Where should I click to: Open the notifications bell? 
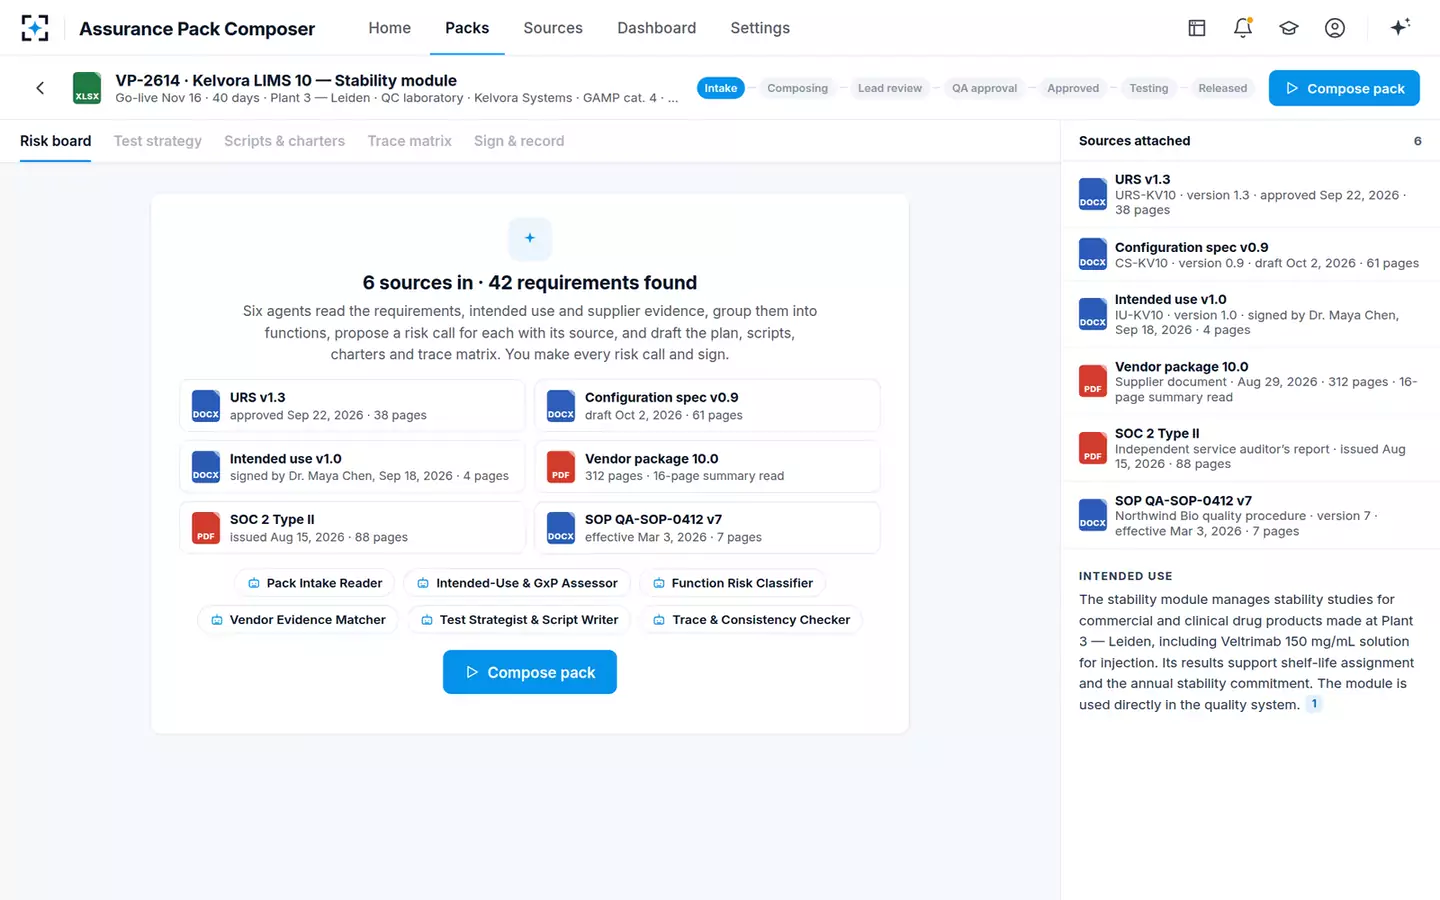pos(1243,28)
